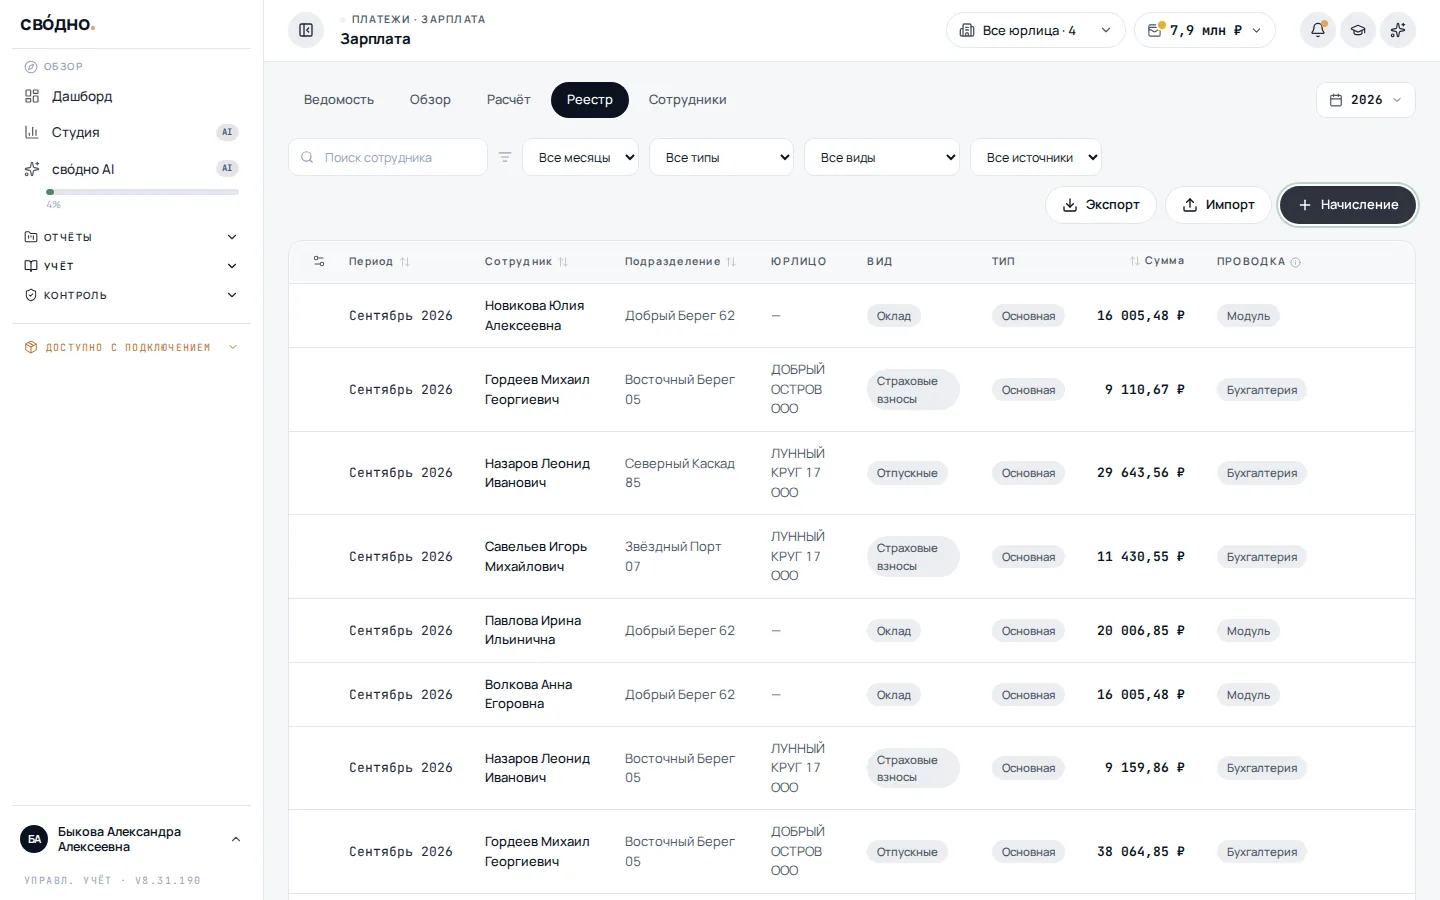This screenshot has height=900, width=1440.
Task: Open the Все источники dropdown
Action: pos(1036,157)
